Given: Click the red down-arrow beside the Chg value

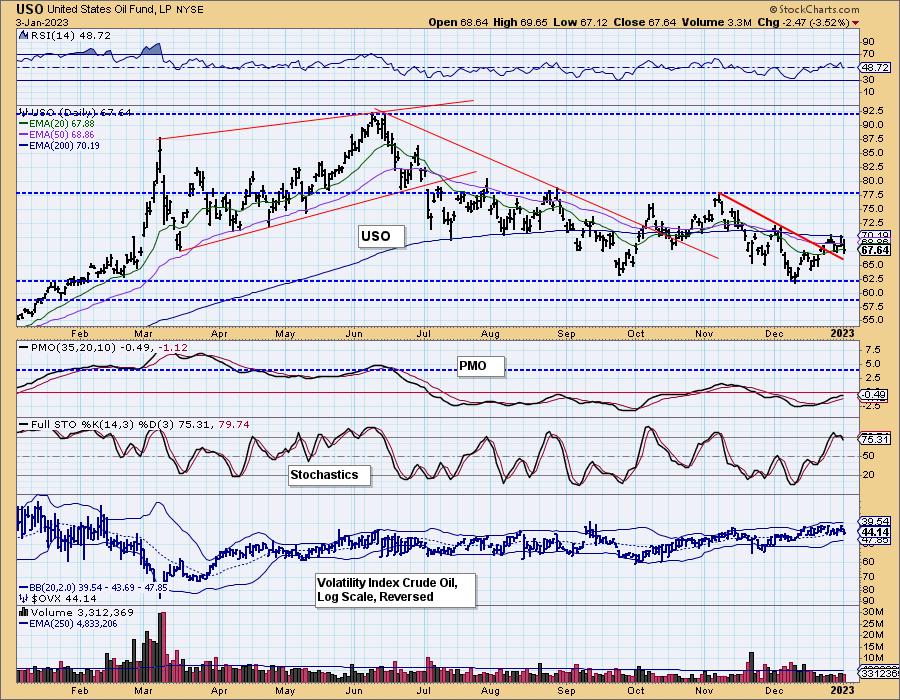Looking at the screenshot, I should coord(856,23).
